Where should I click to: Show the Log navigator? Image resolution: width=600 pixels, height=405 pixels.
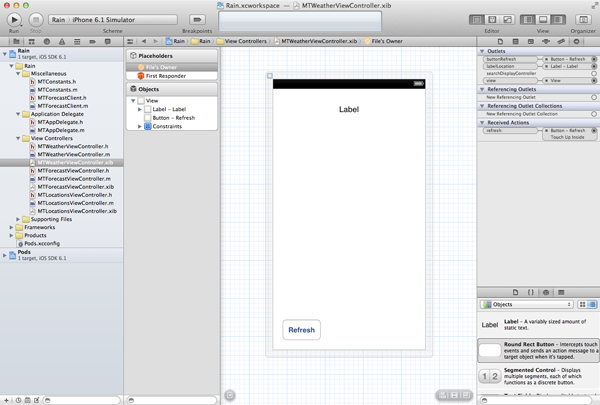coord(108,41)
